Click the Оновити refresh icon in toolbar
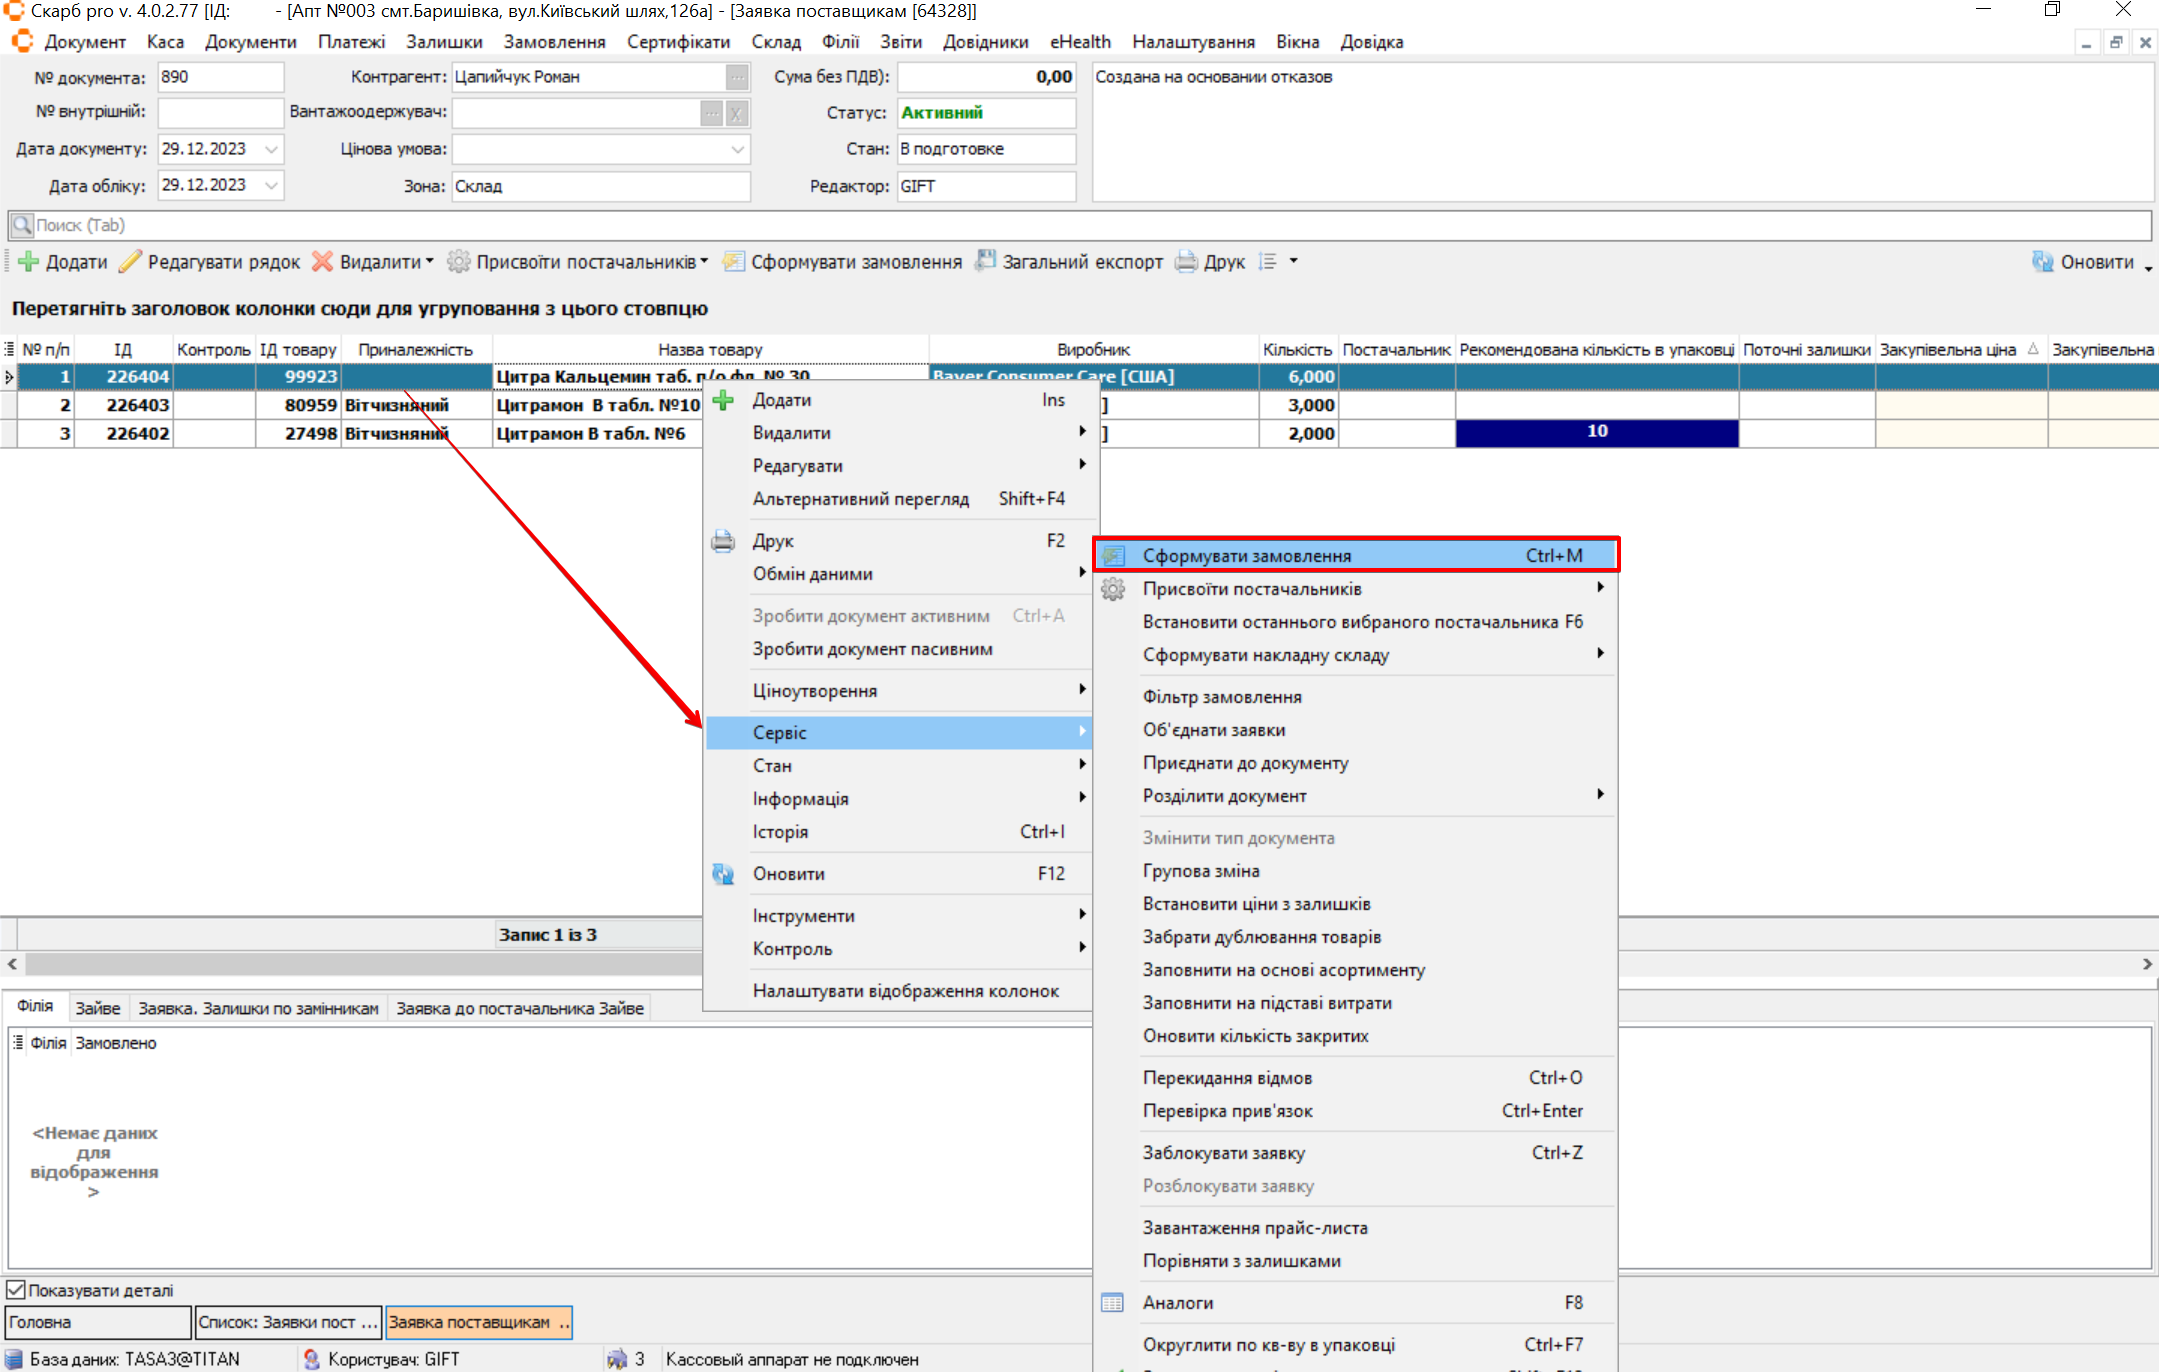Screen dimensions: 2159x1372 click(2042, 262)
